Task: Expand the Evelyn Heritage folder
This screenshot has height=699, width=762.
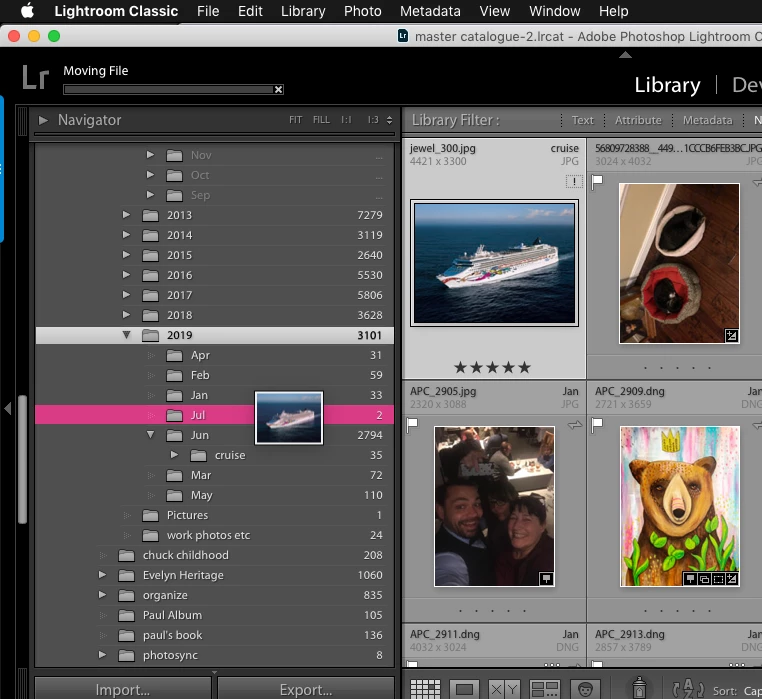Action: [102, 575]
